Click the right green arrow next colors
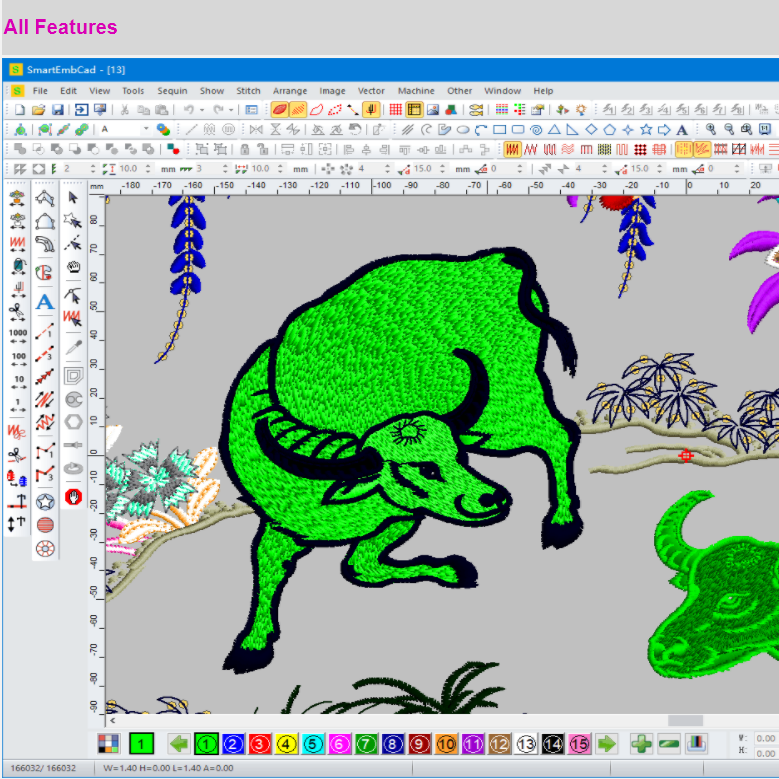Image resolution: width=779 pixels, height=779 pixels. coord(607,743)
